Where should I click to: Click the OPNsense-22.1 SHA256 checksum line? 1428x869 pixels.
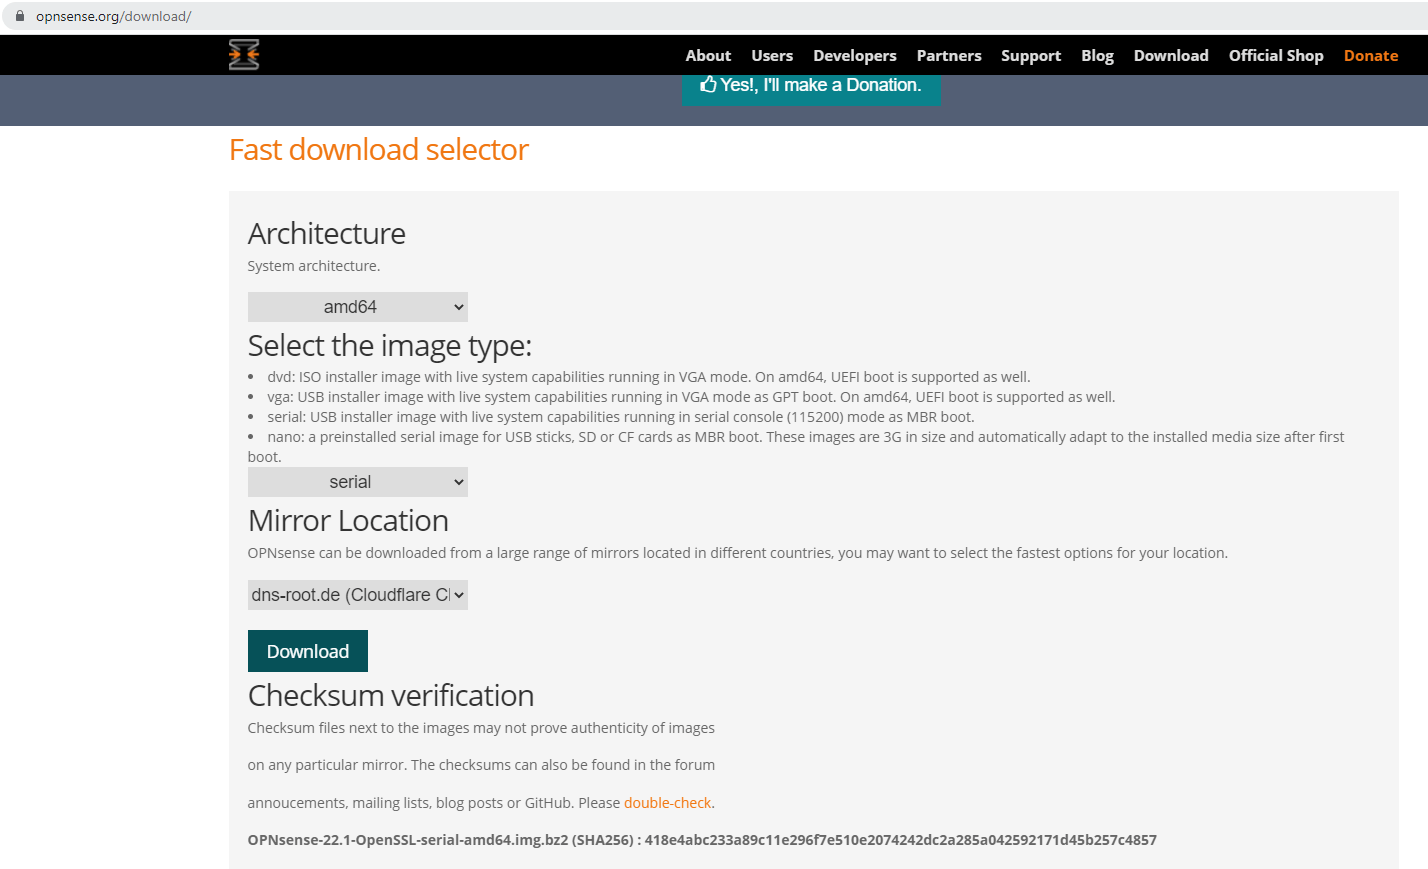click(702, 840)
